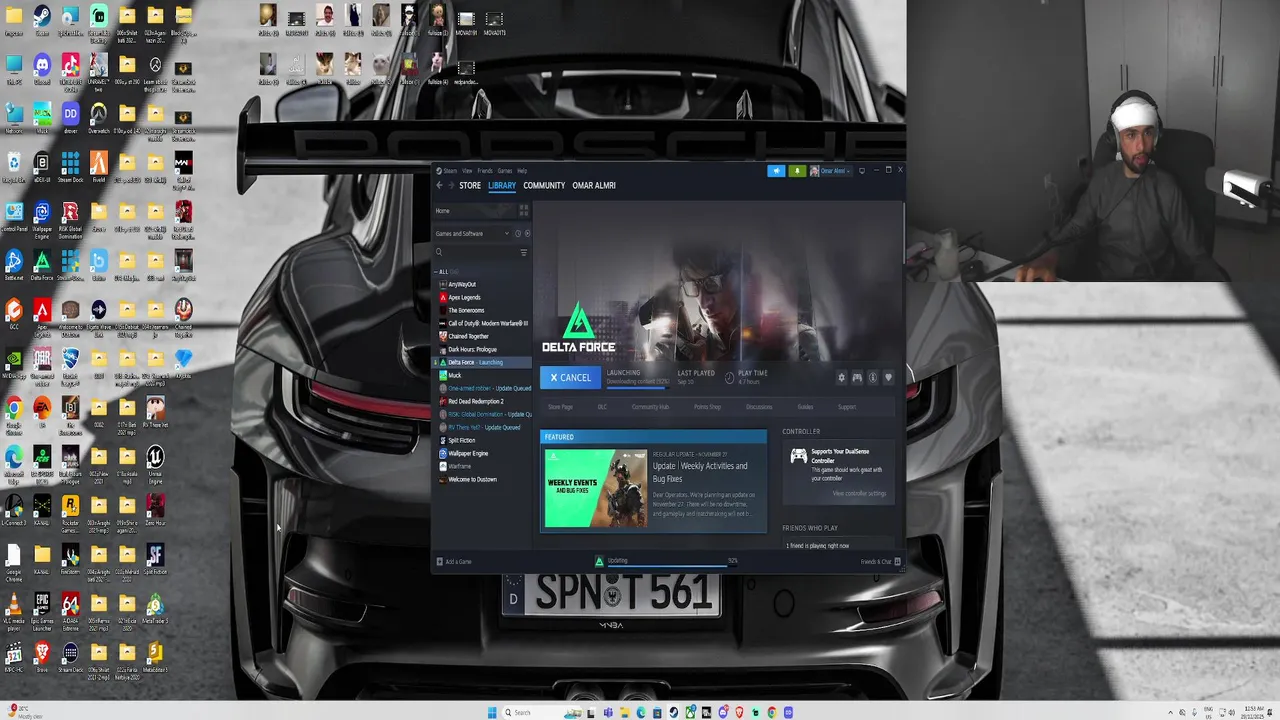Click View controller settings link
The height and width of the screenshot is (720, 1280).
[x=860, y=494]
